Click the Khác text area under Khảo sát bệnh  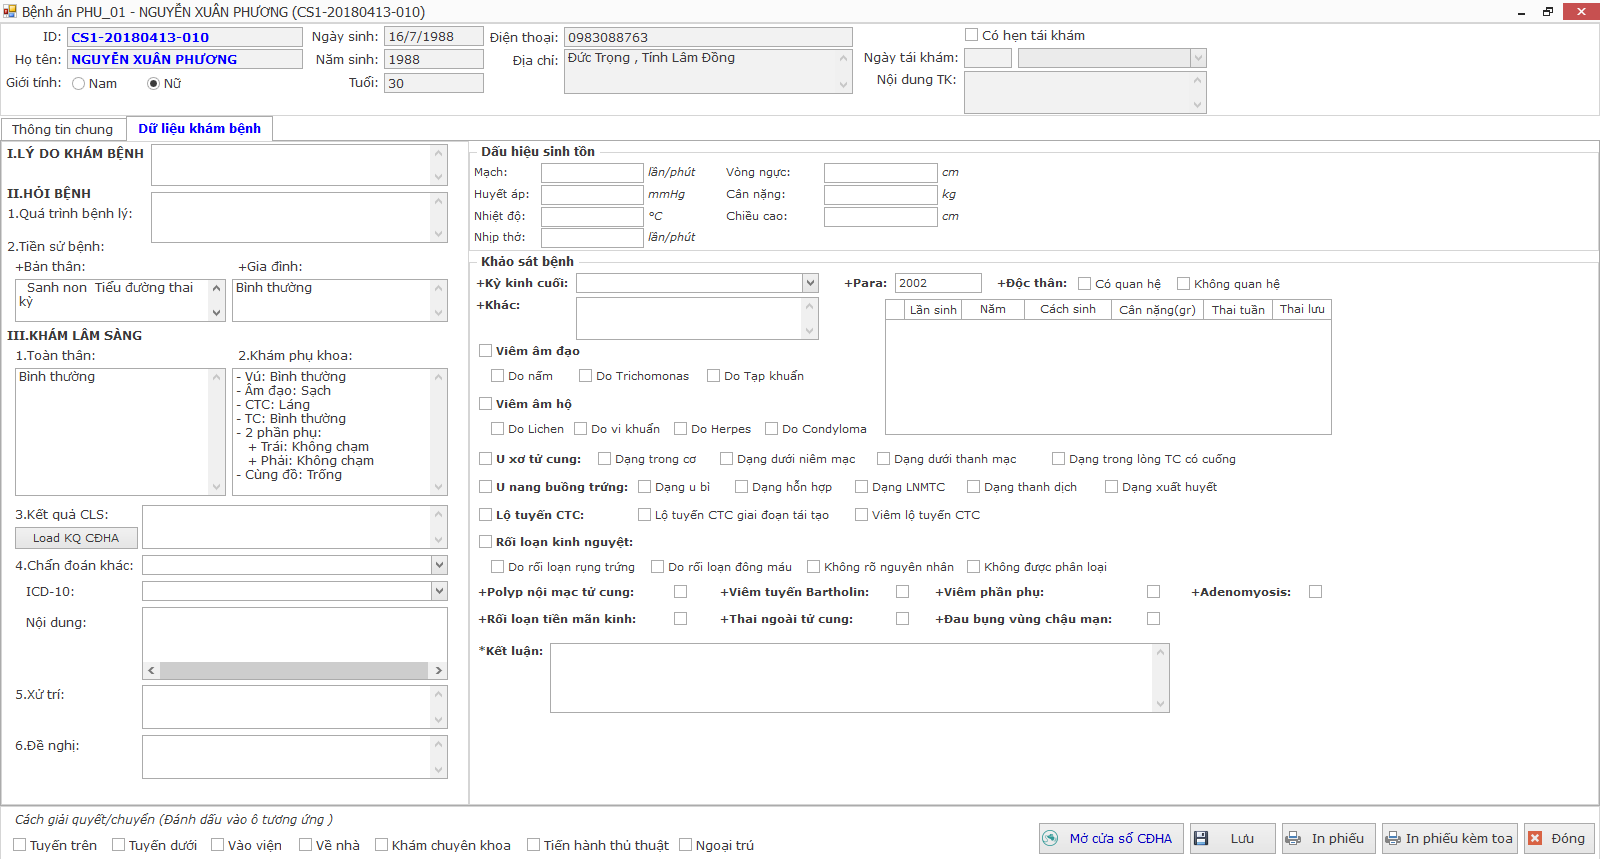(x=697, y=319)
